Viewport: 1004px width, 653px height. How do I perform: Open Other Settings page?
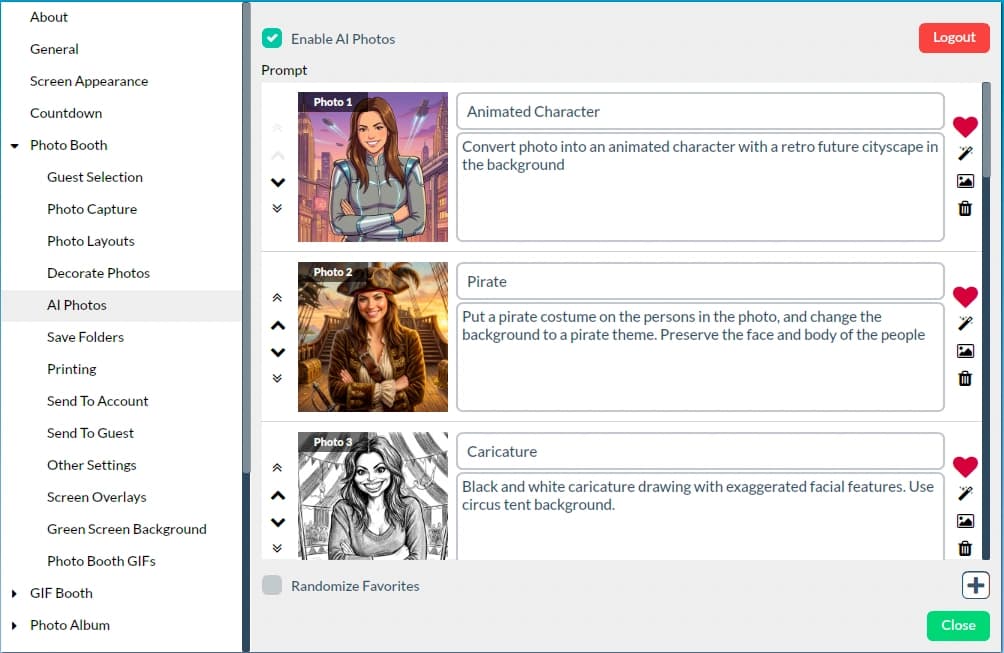pyautogui.click(x=92, y=465)
